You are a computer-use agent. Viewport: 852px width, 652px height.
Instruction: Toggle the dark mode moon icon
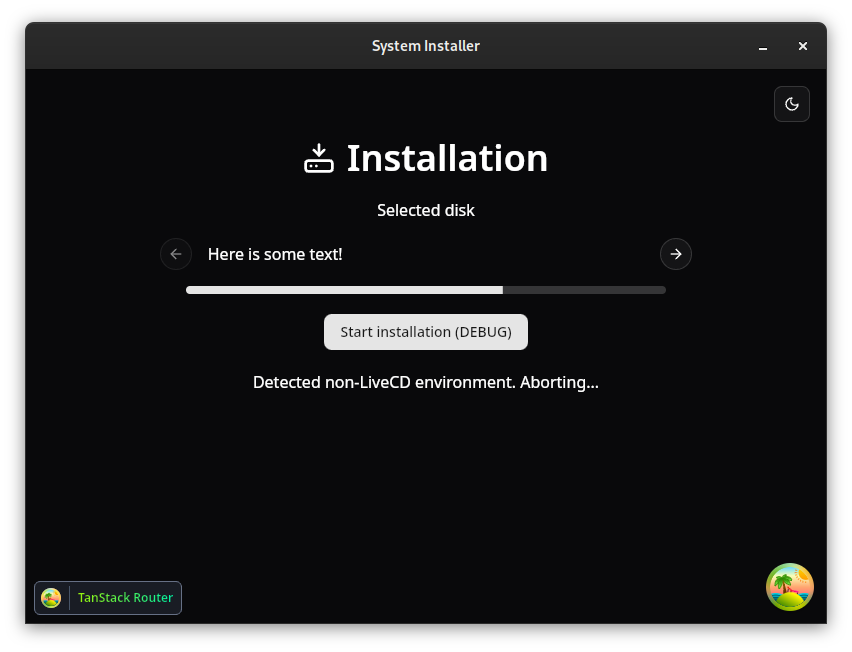(x=791, y=104)
